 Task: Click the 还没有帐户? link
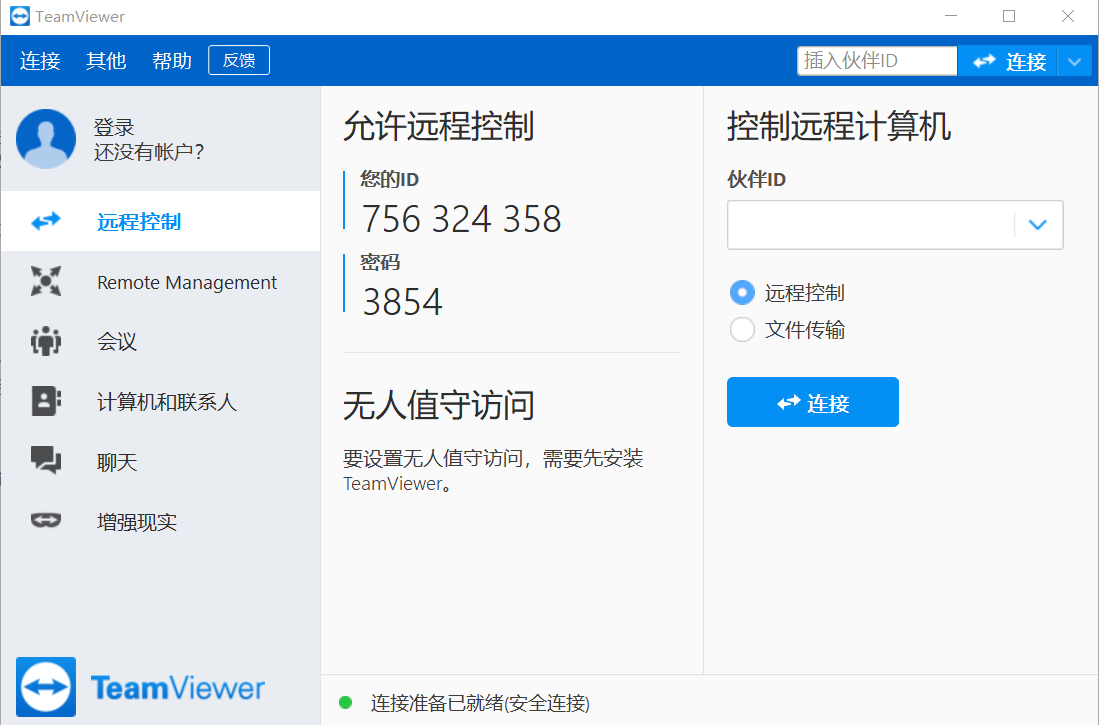pyautogui.click(x=149, y=152)
